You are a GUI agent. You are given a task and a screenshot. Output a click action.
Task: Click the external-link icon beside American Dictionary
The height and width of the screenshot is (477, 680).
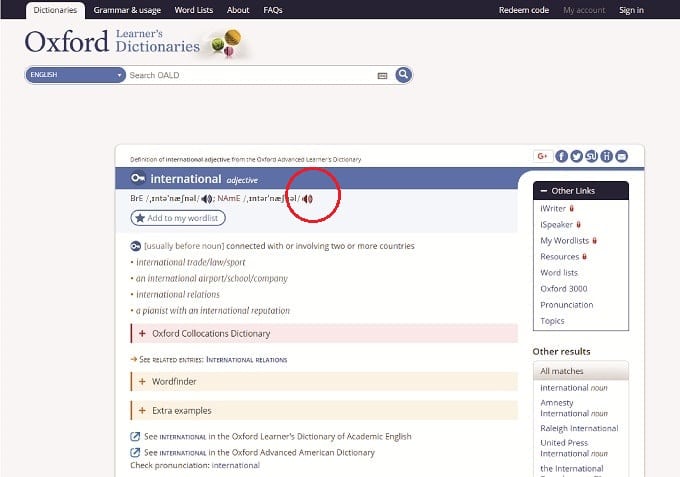(x=135, y=452)
